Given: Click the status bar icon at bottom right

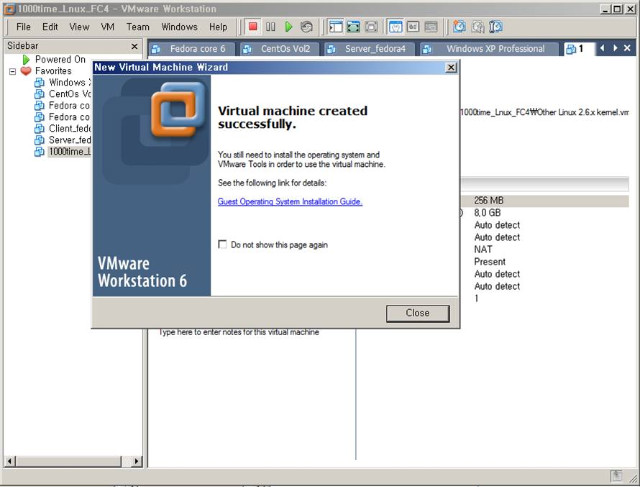Looking at the screenshot, I should coord(616,476).
